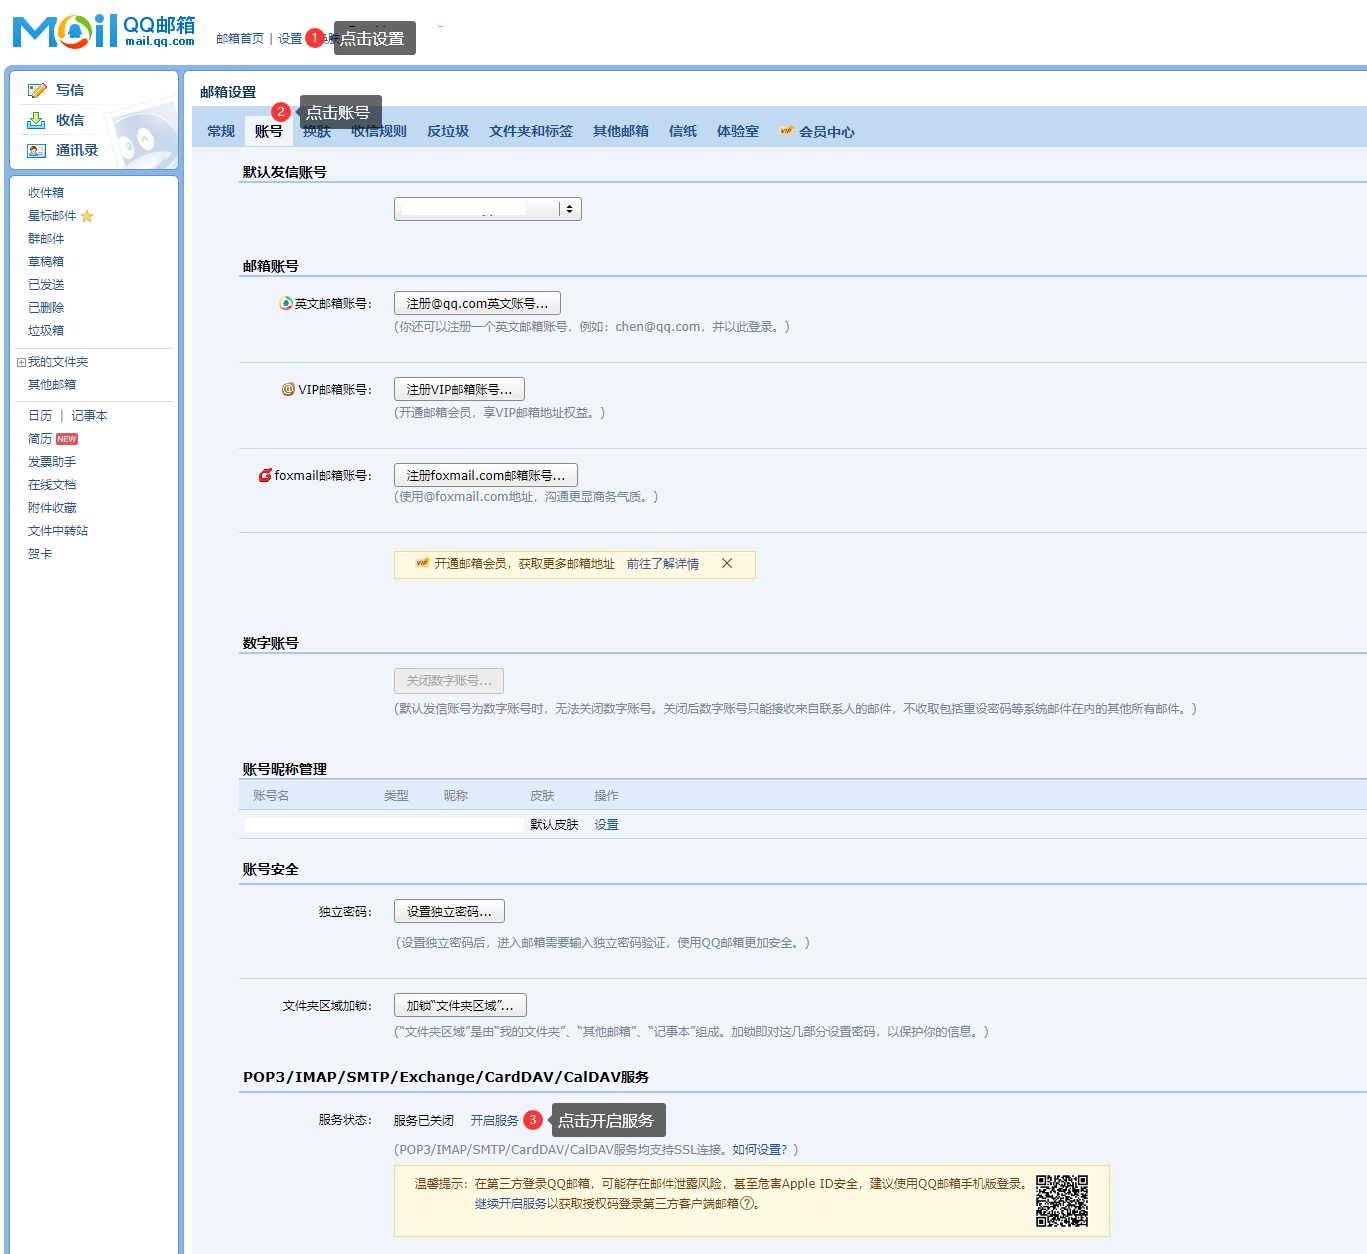The height and width of the screenshot is (1254, 1367).
Task: Open the 文件夹和标签 tab
Action: click(530, 132)
